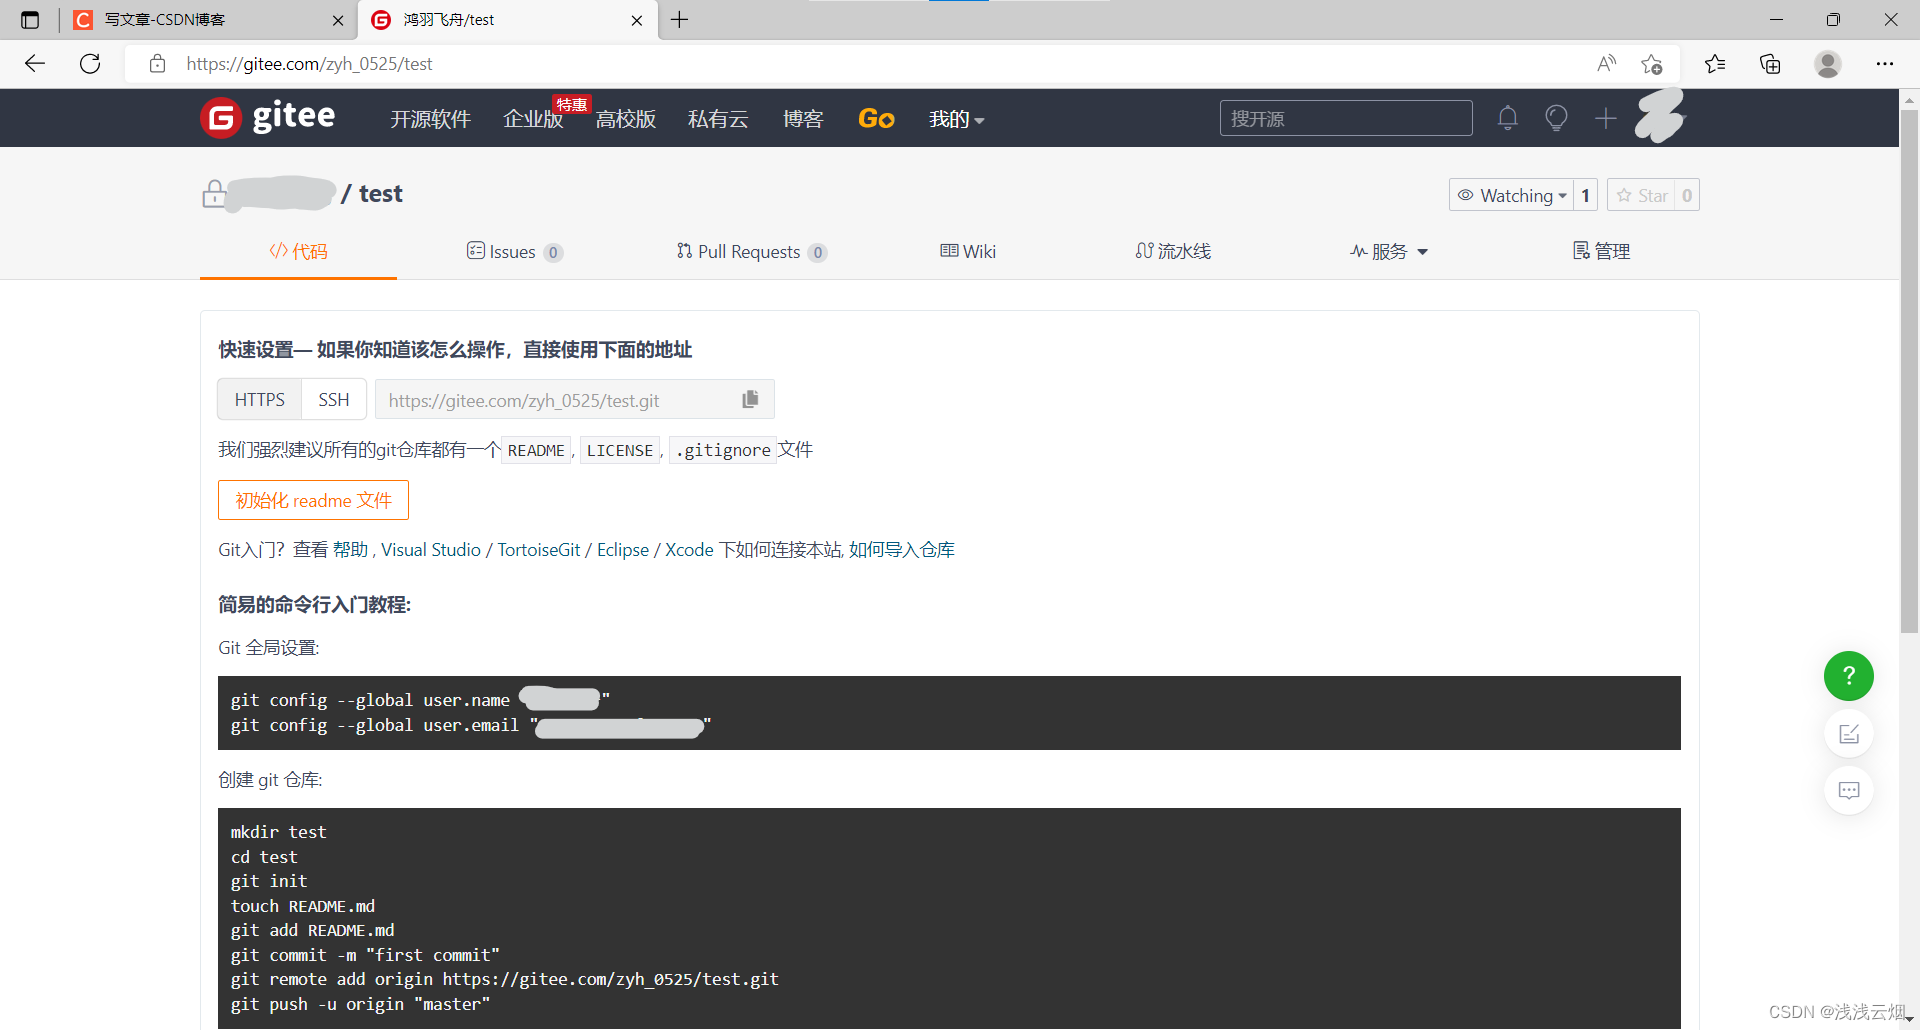Viewport: 1920px width, 1030px height.
Task: Open the Issues tab
Action: (x=514, y=251)
